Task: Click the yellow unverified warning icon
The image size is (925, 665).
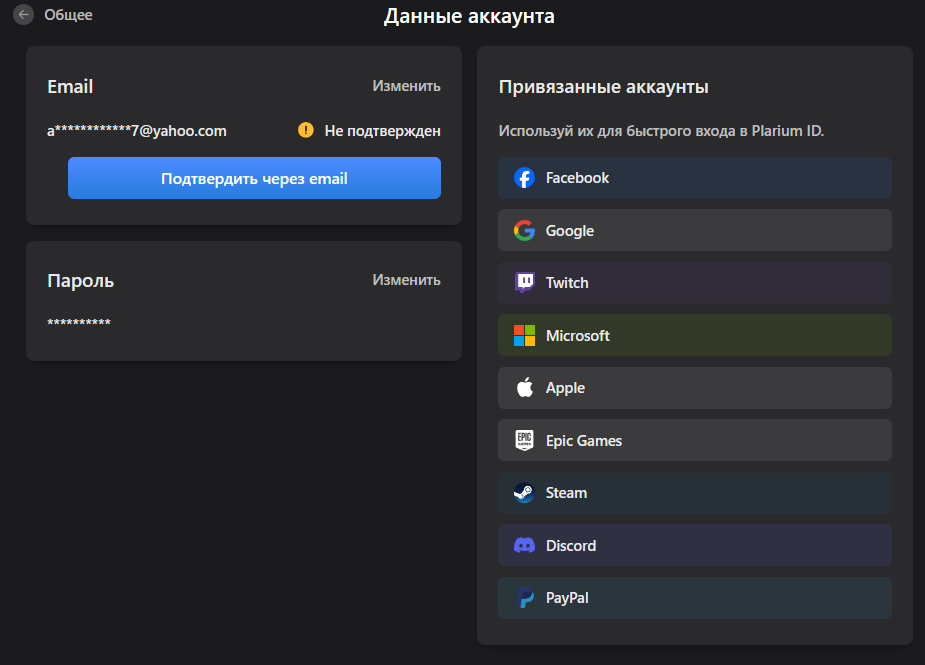Action: 306,130
